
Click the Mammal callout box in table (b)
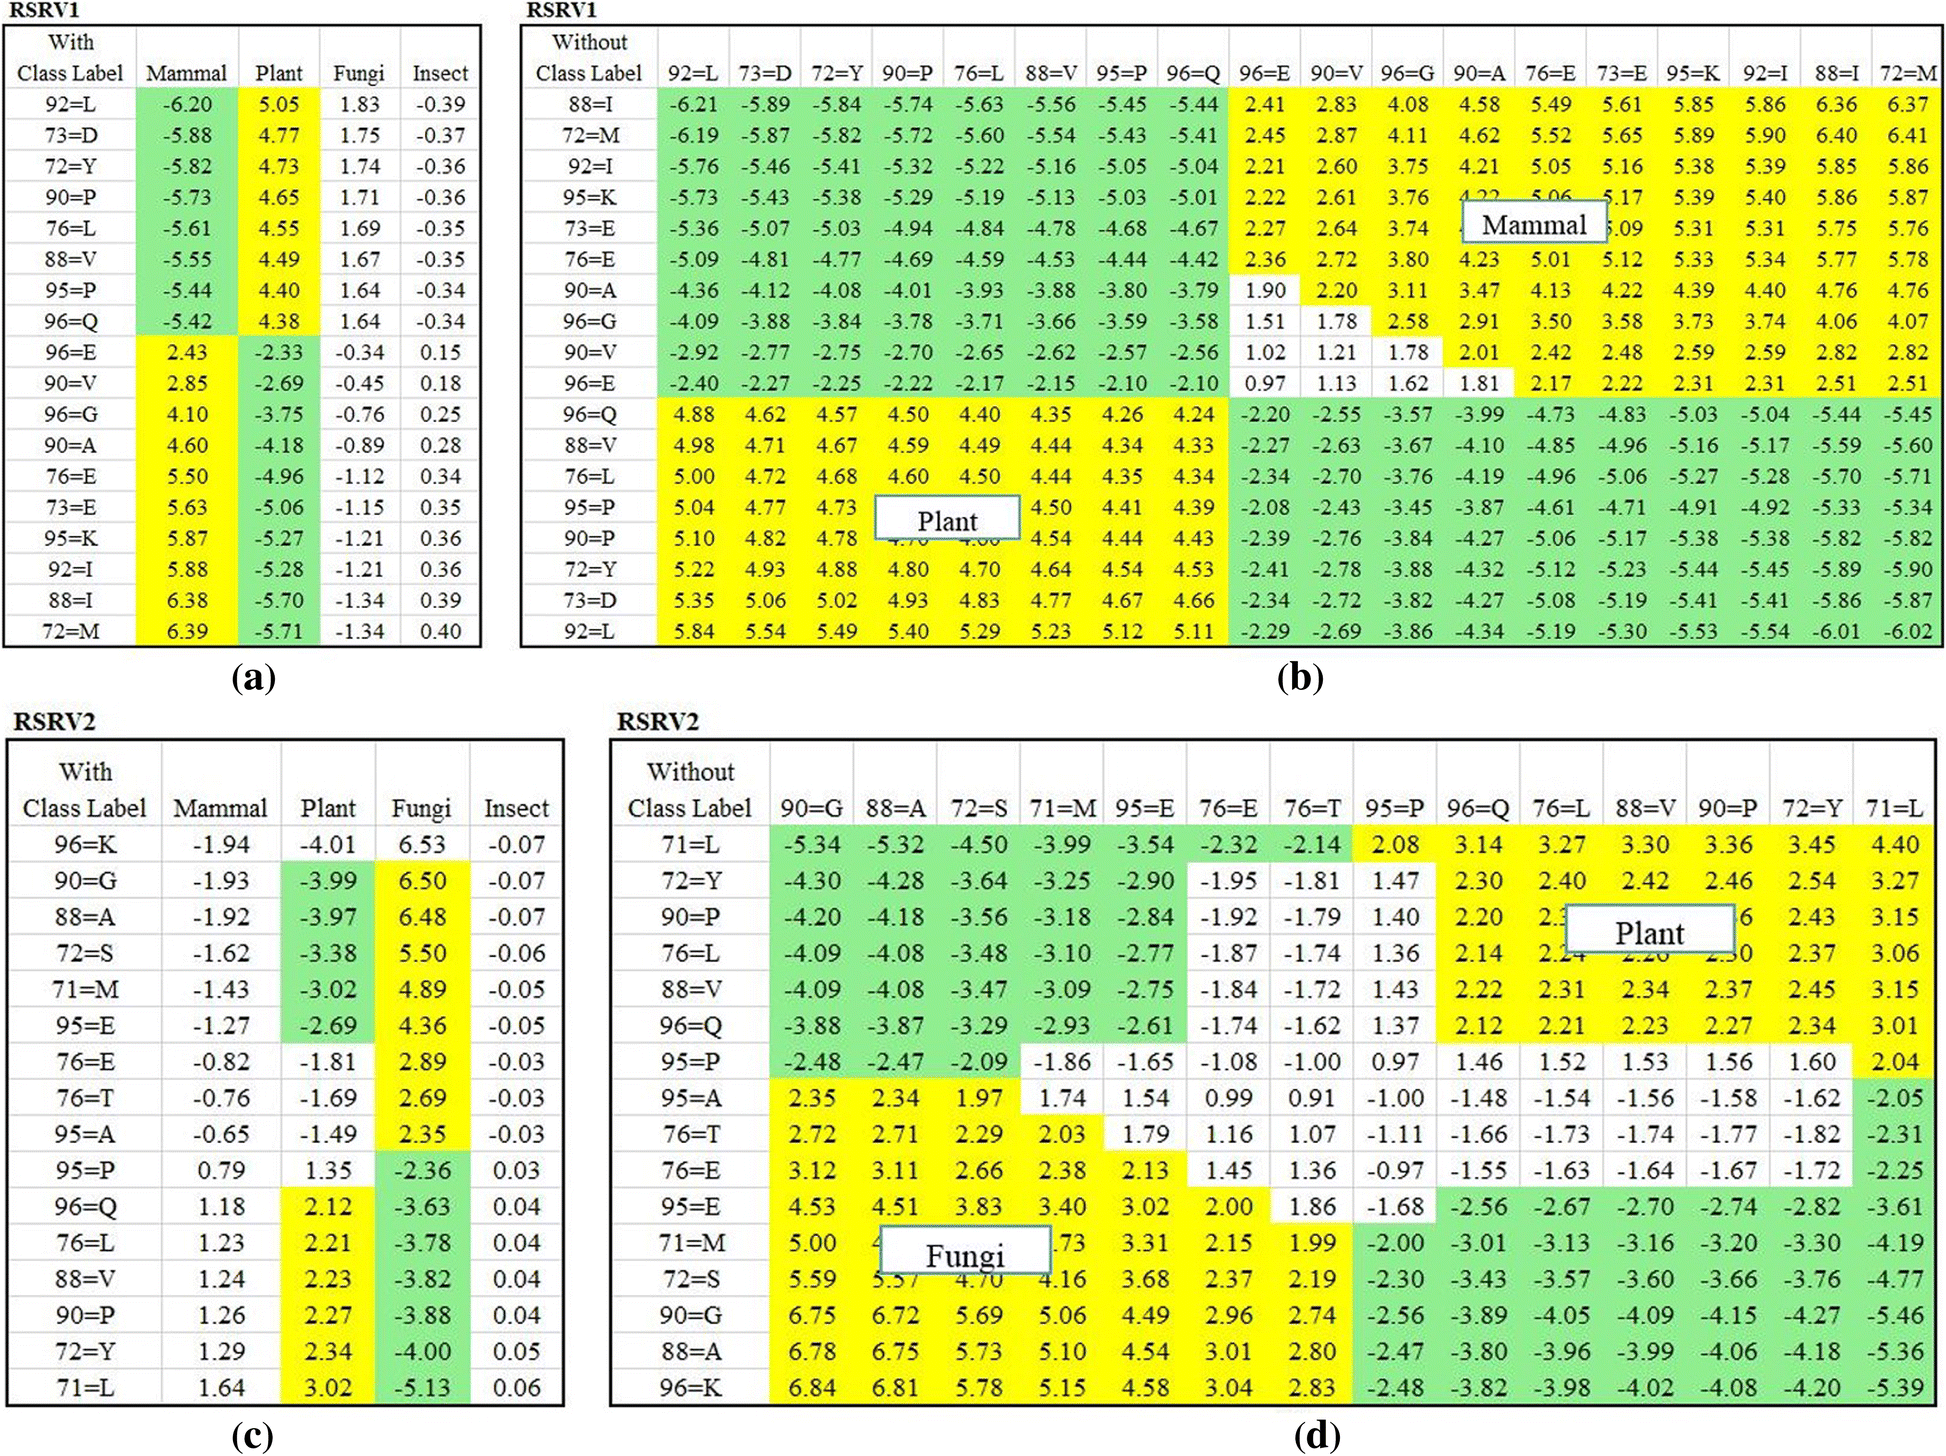[x=1534, y=223]
